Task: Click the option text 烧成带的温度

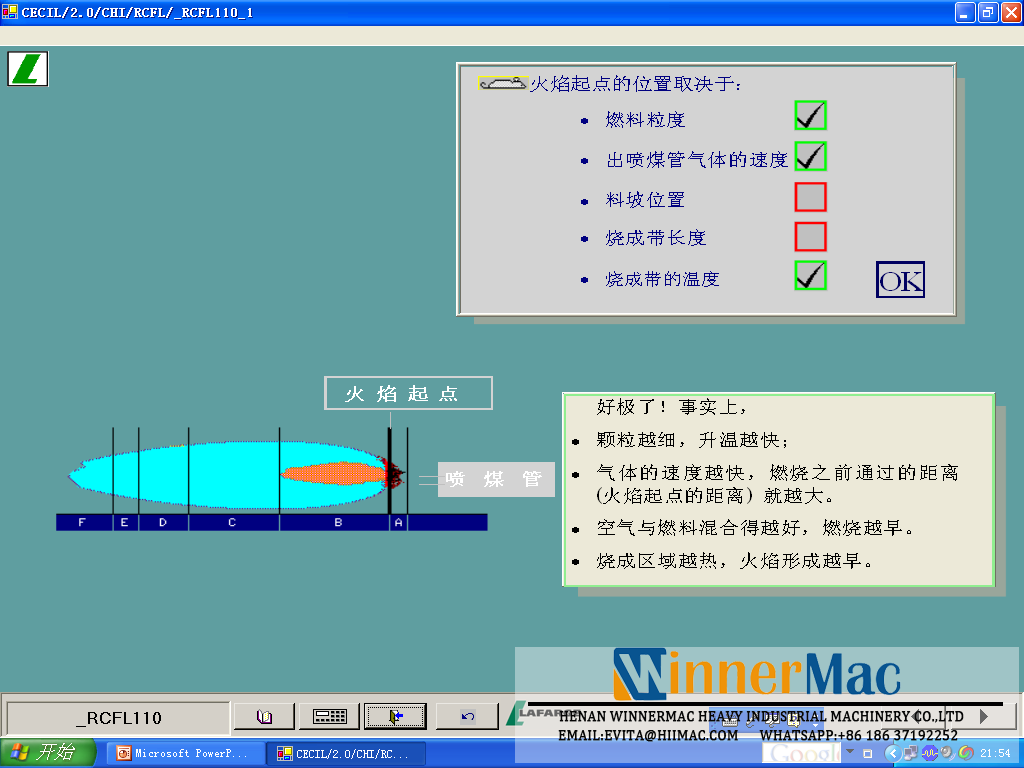Action: [x=662, y=279]
